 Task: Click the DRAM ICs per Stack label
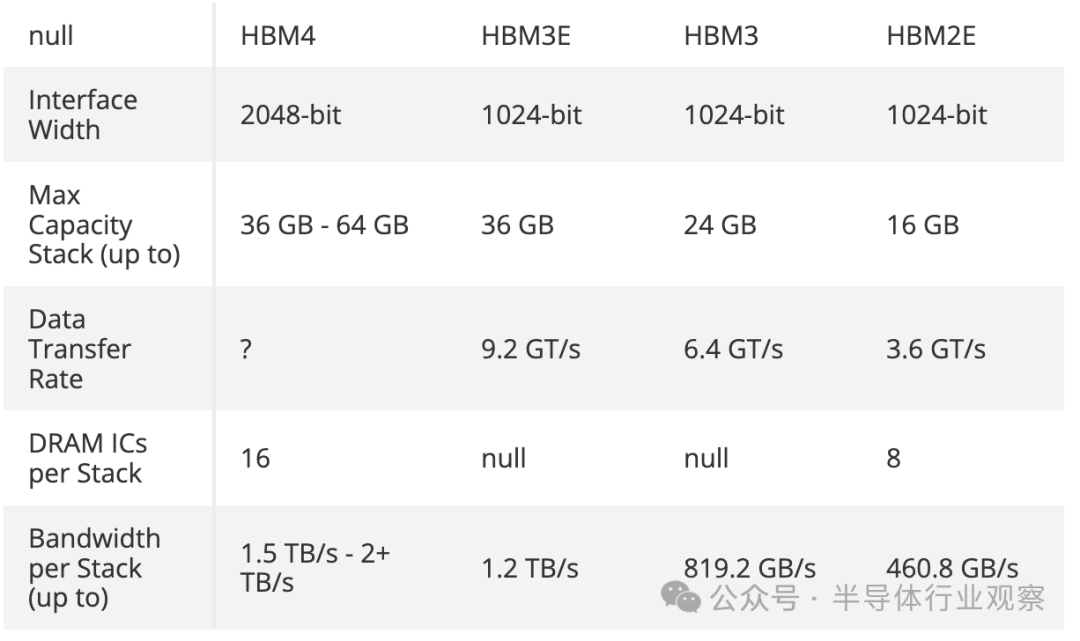click(88, 459)
